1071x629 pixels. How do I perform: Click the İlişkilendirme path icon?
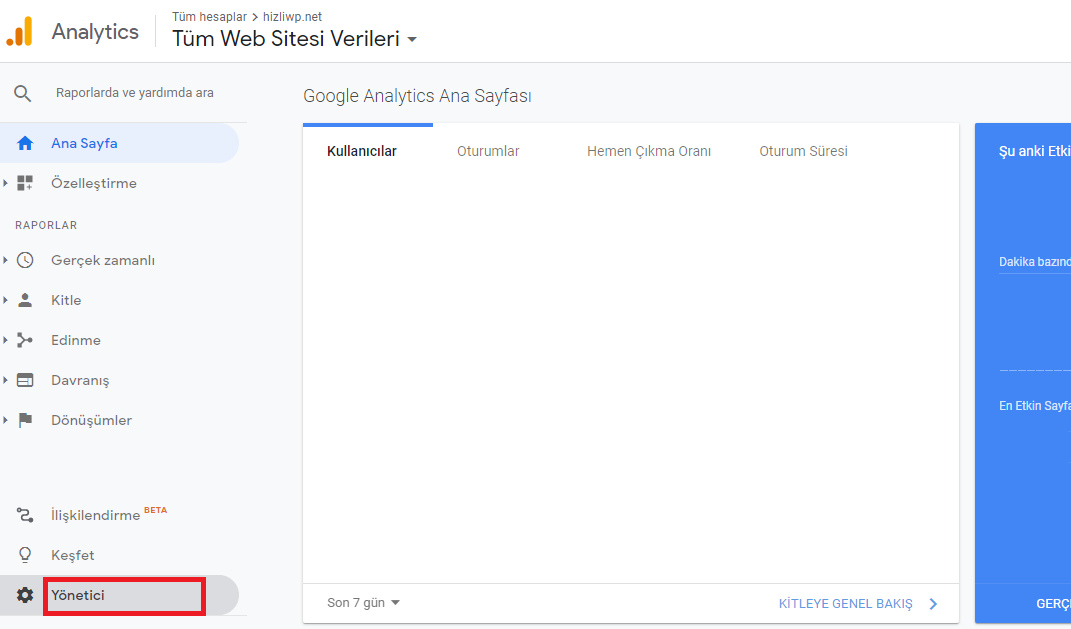(x=25, y=515)
